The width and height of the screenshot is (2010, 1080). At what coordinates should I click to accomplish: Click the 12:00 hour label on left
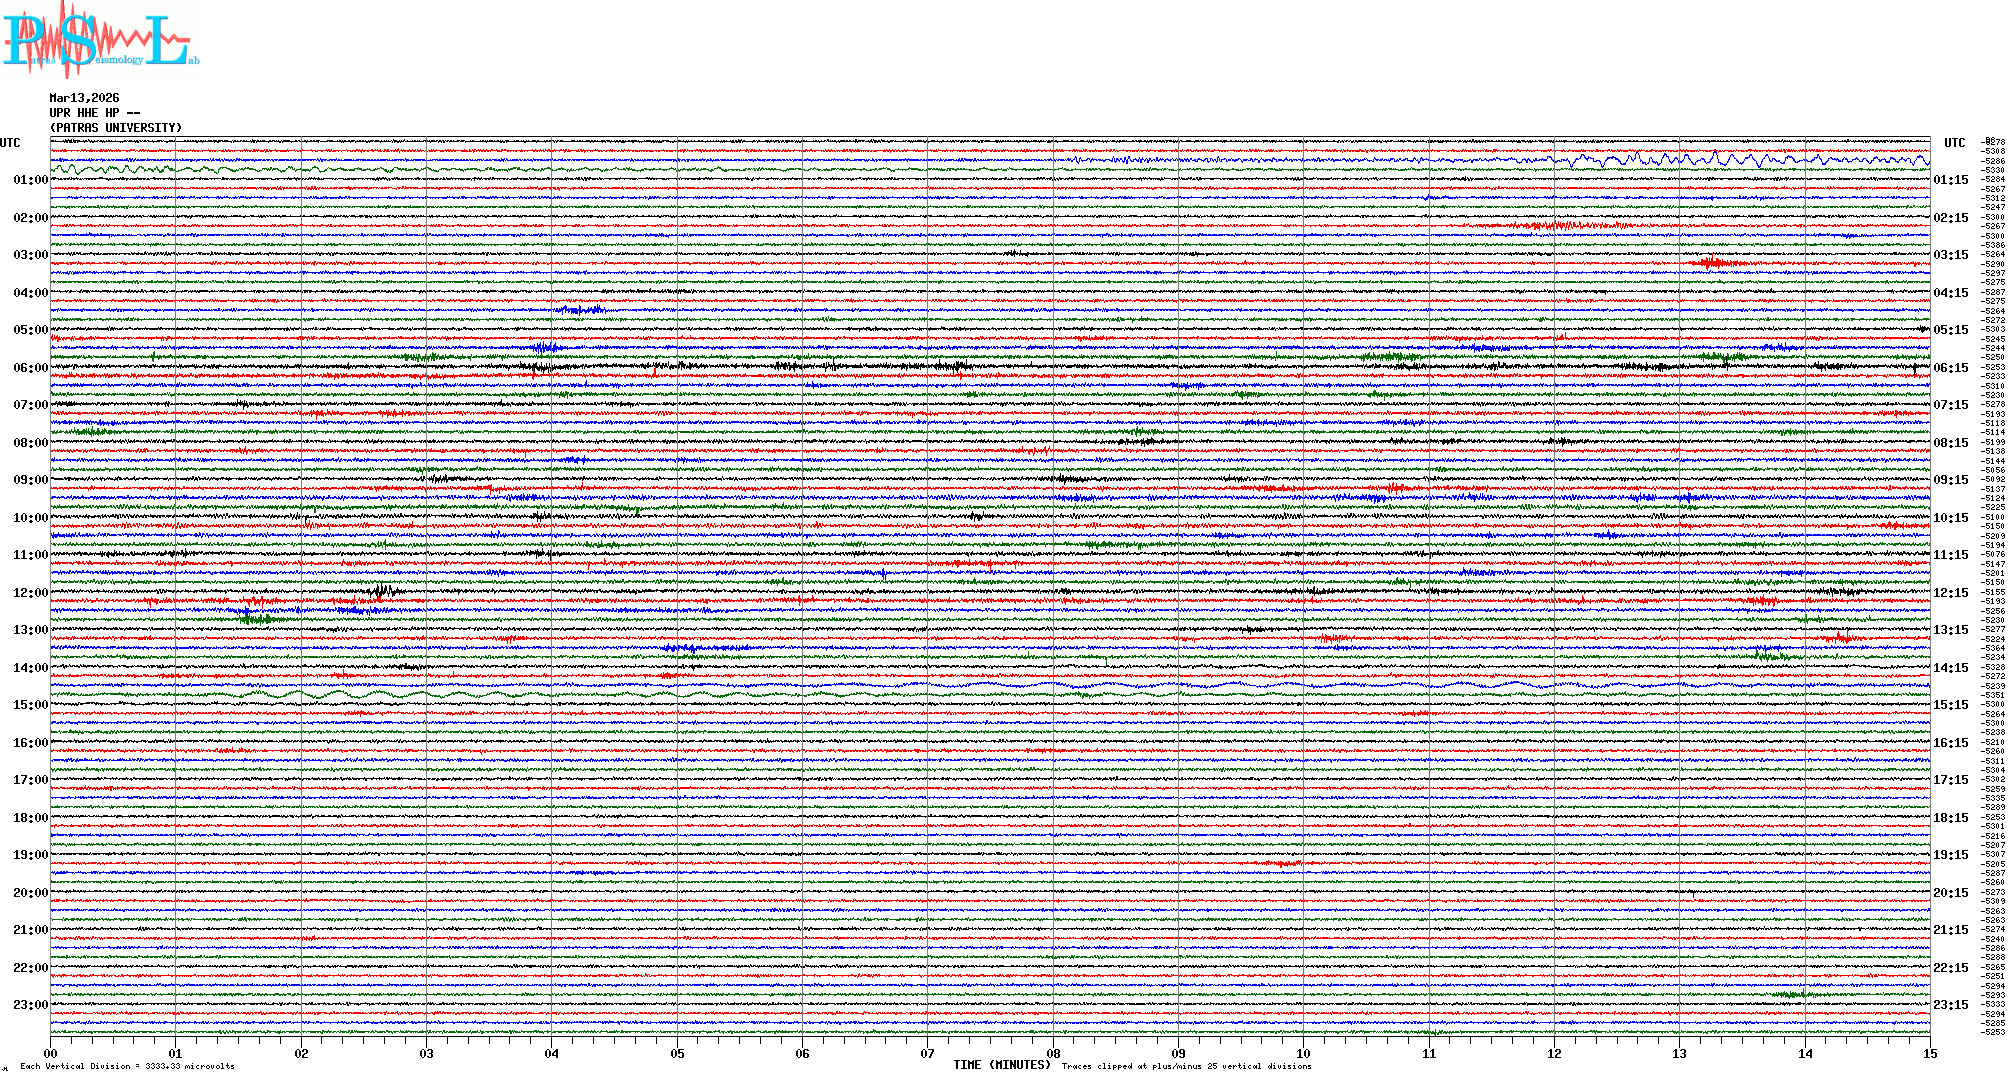pyautogui.click(x=30, y=593)
